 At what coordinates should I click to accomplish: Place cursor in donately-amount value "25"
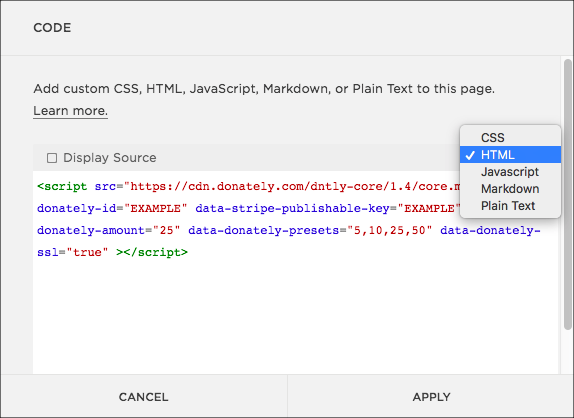click(167, 231)
